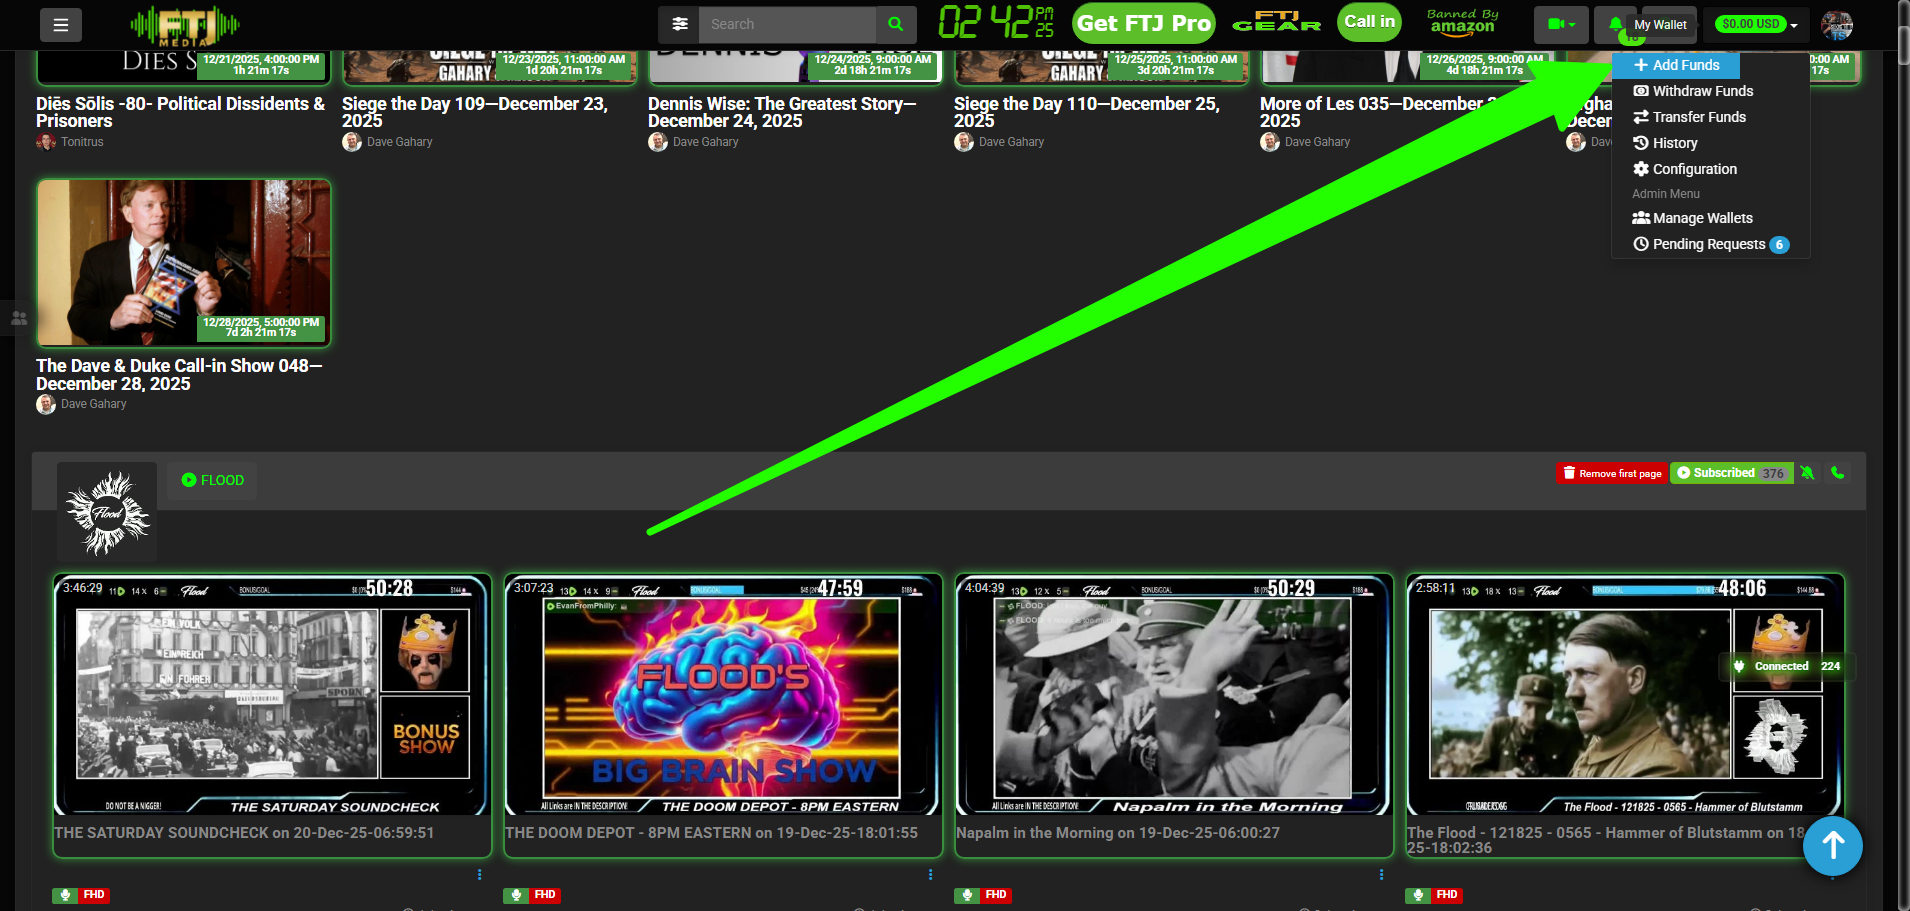Image resolution: width=1910 pixels, height=911 pixels.
Task: Toggle FLOOD channel notification bell
Action: tap(1807, 473)
